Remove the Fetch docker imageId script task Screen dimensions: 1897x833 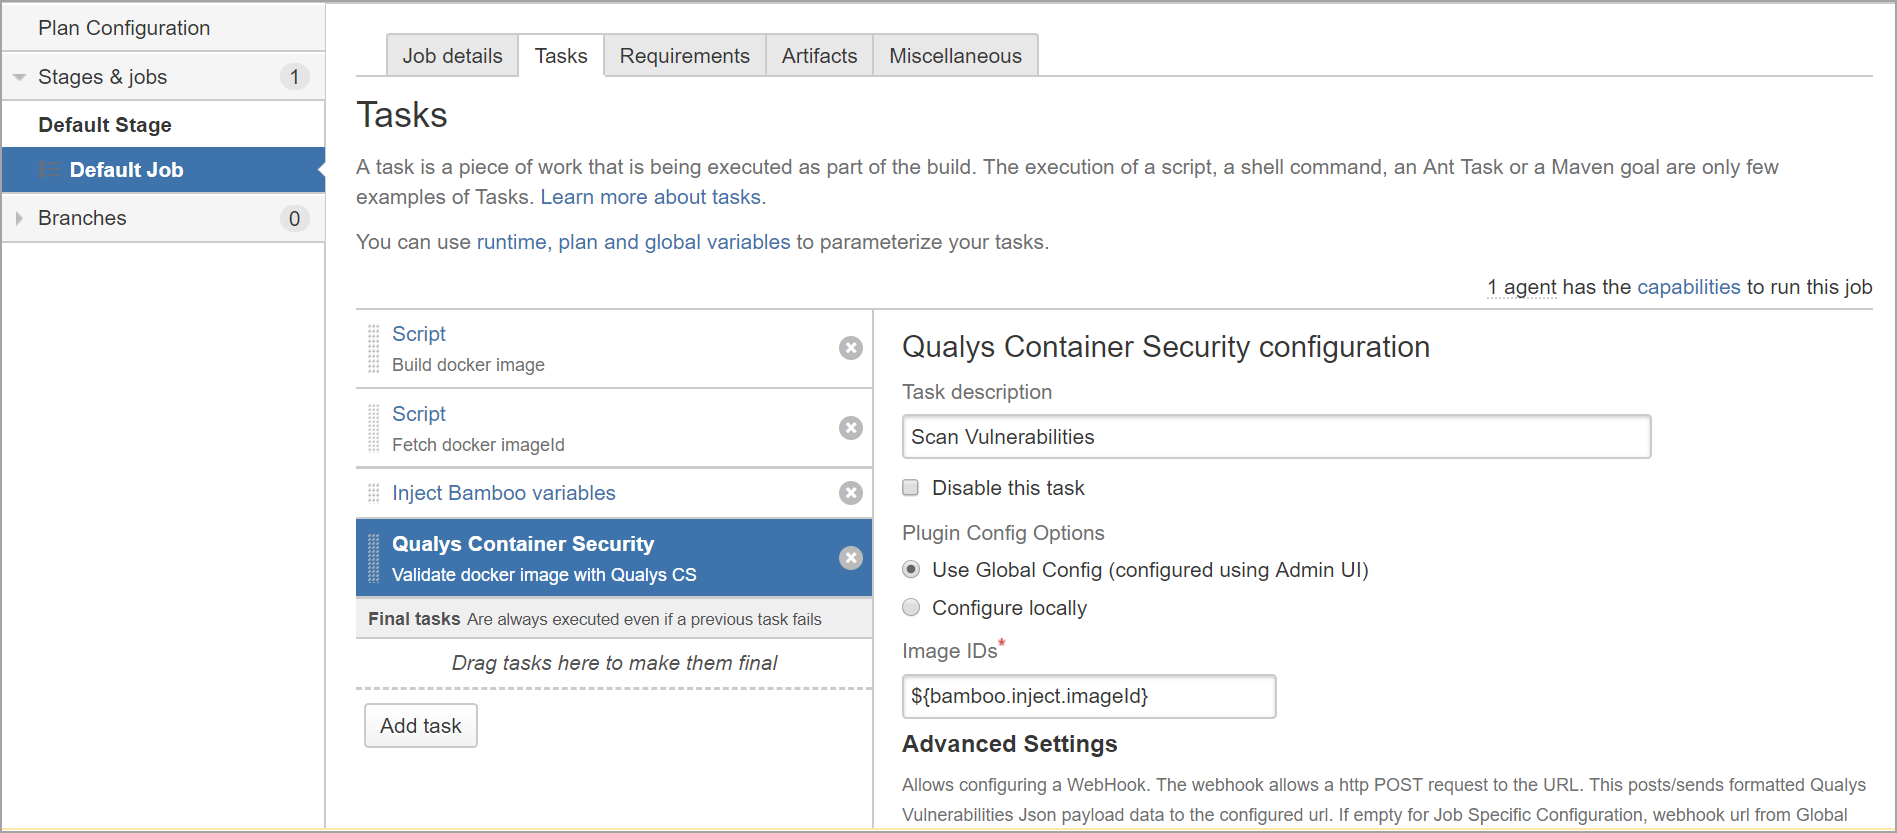[851, 428]
